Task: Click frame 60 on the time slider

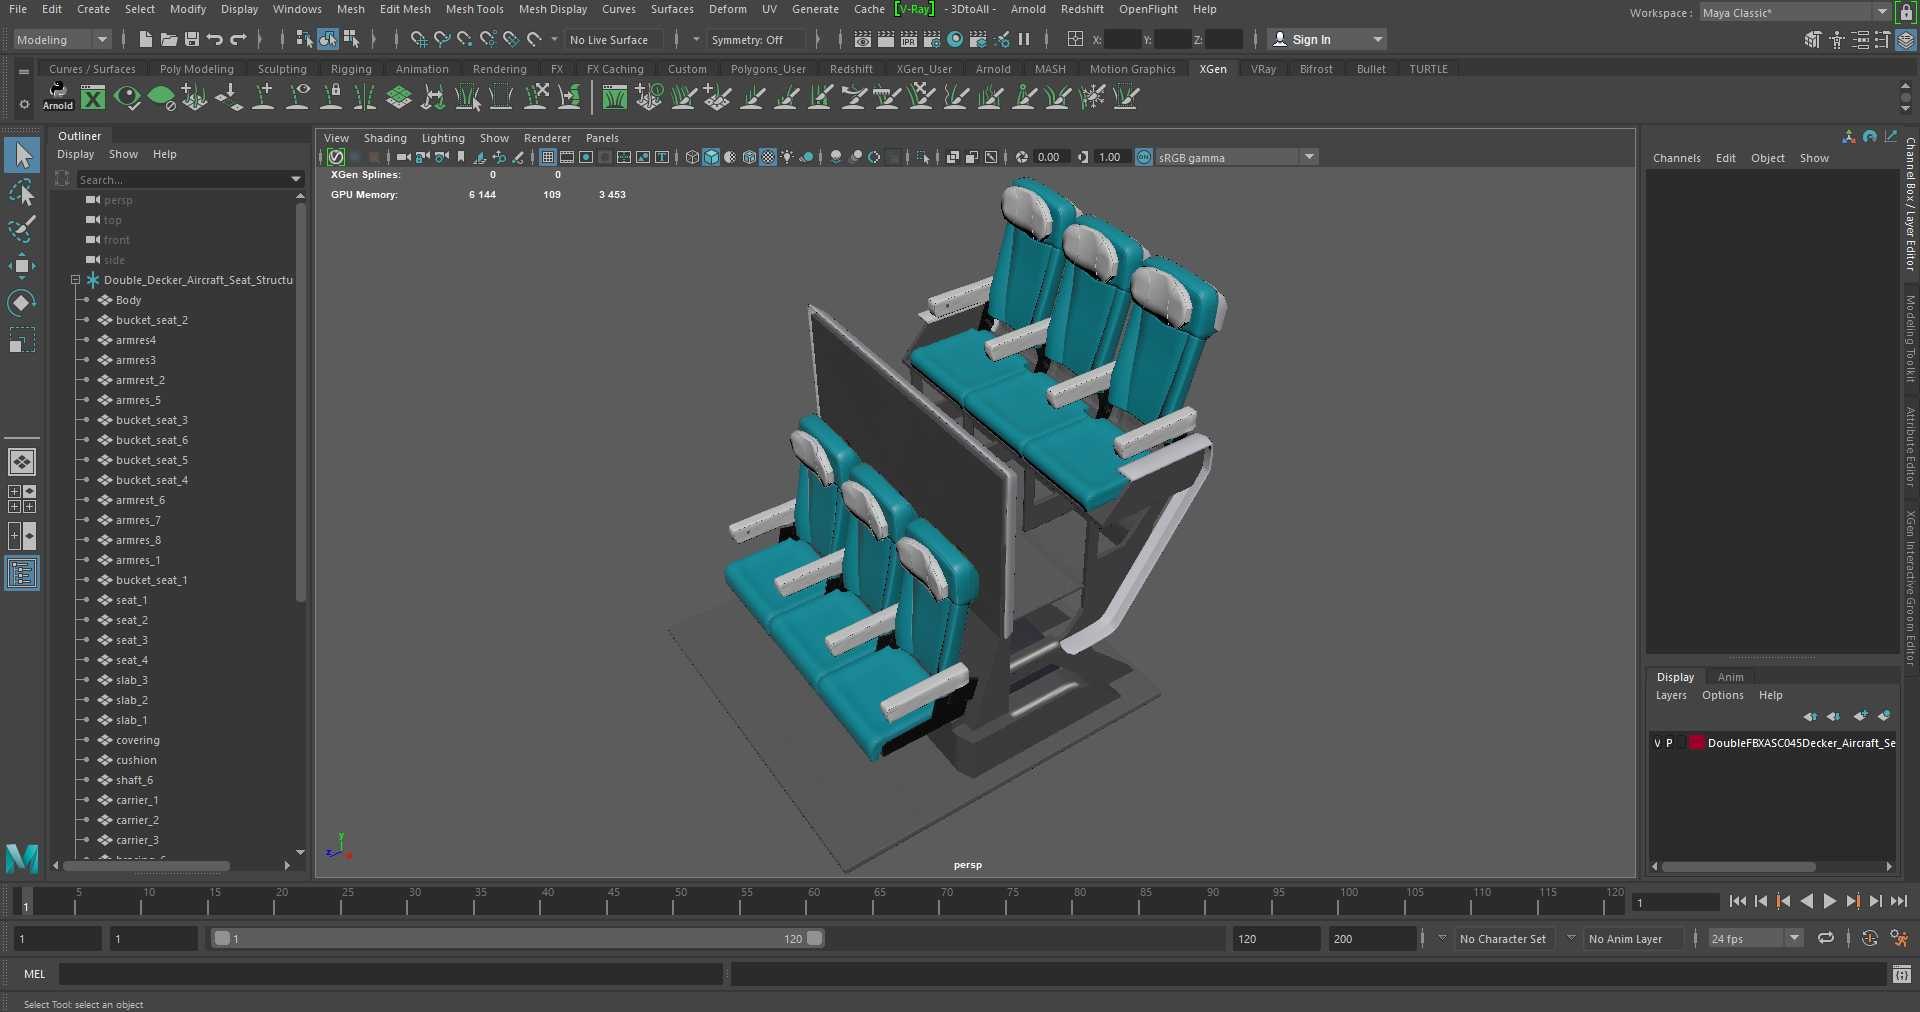Action: (813, 900)
